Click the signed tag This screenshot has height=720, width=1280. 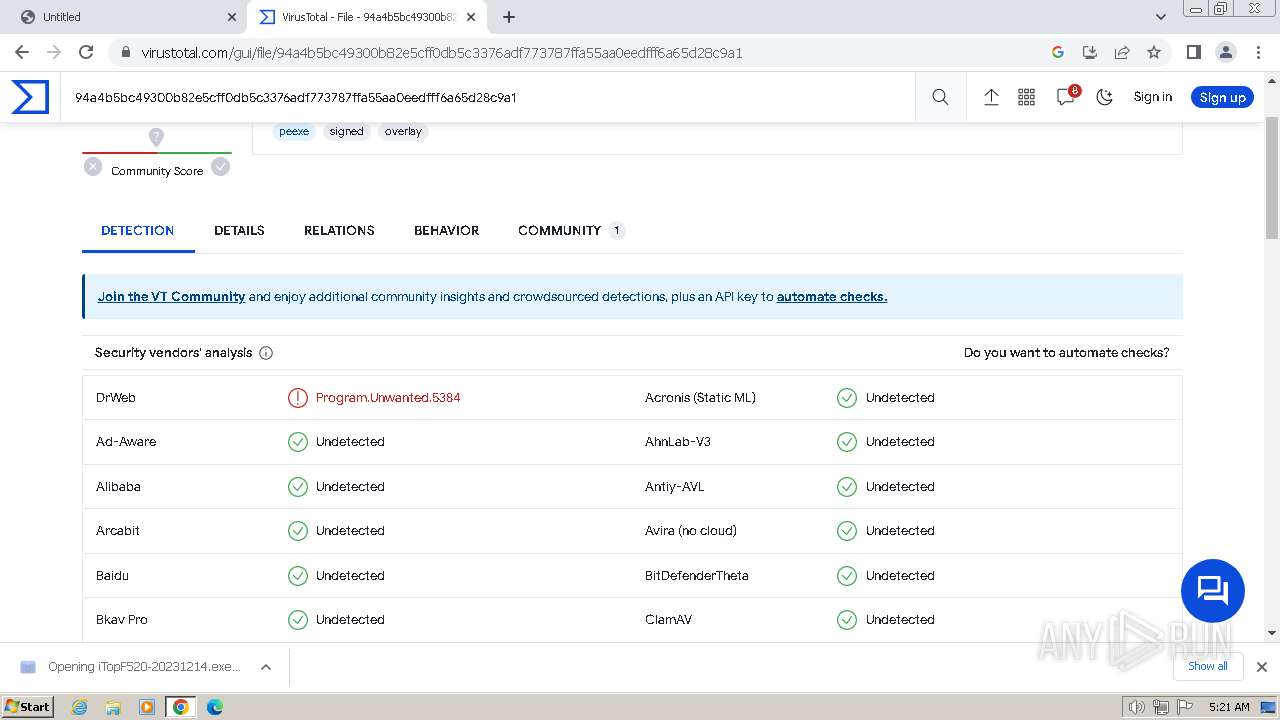346,131
